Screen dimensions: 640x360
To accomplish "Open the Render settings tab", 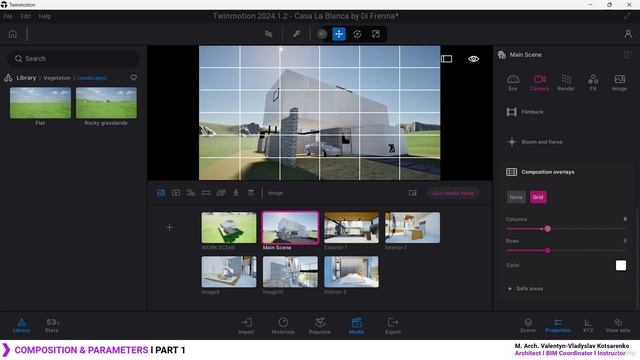I will [x=566, y=82].
